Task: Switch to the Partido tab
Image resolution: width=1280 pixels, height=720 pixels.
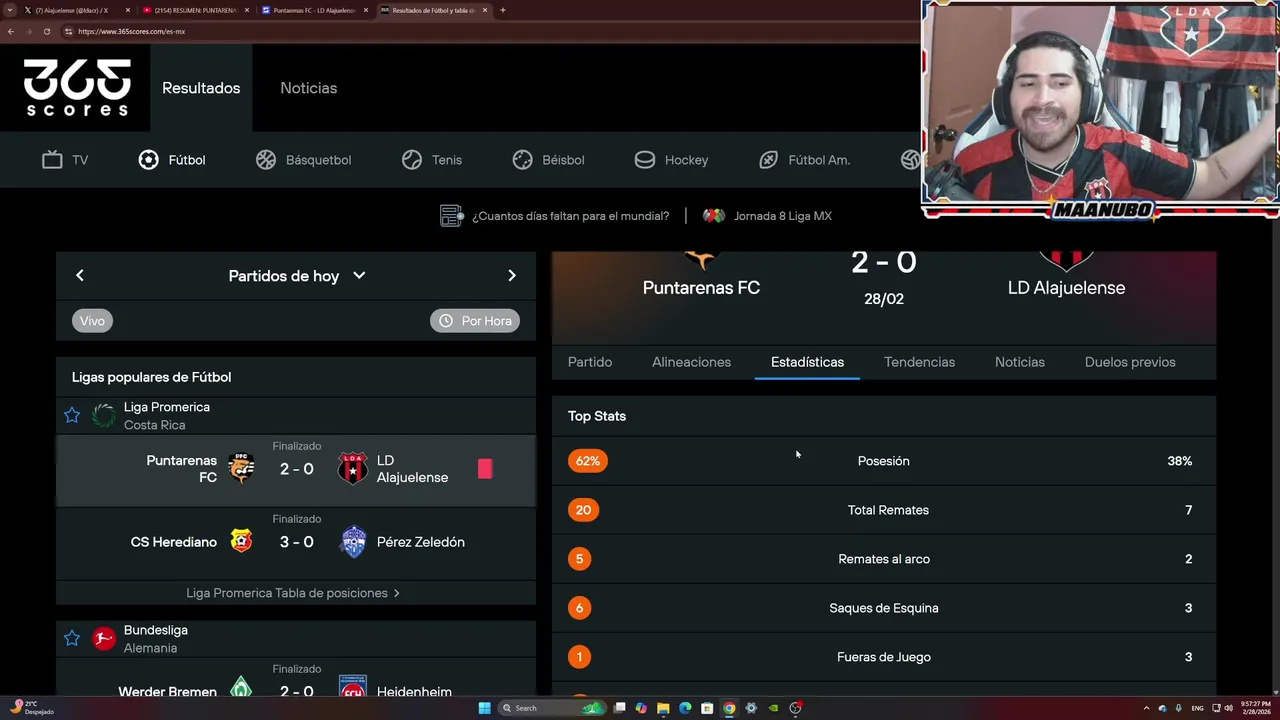Action: [x=590, y=362]
